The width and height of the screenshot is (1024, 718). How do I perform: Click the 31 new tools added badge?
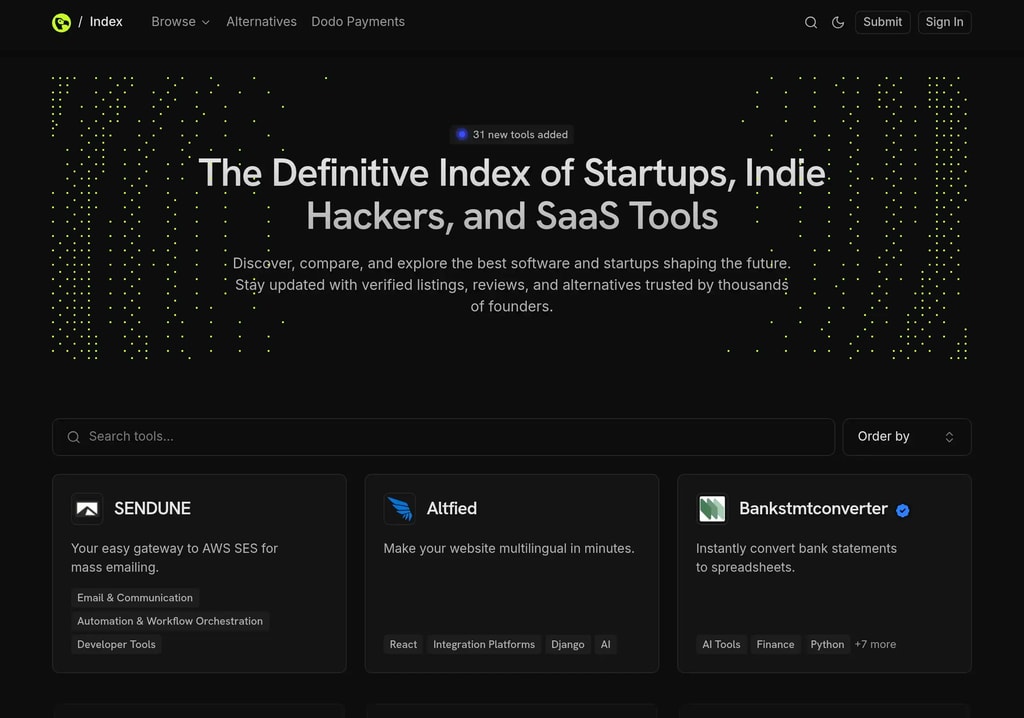tap(511, 134)
